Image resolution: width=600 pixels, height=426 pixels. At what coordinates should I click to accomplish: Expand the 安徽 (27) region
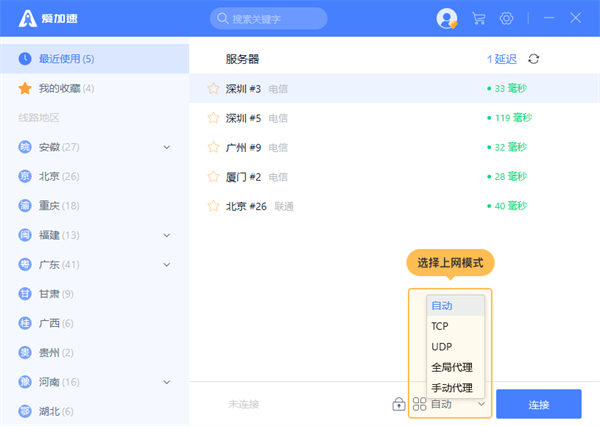click(167, 148)
